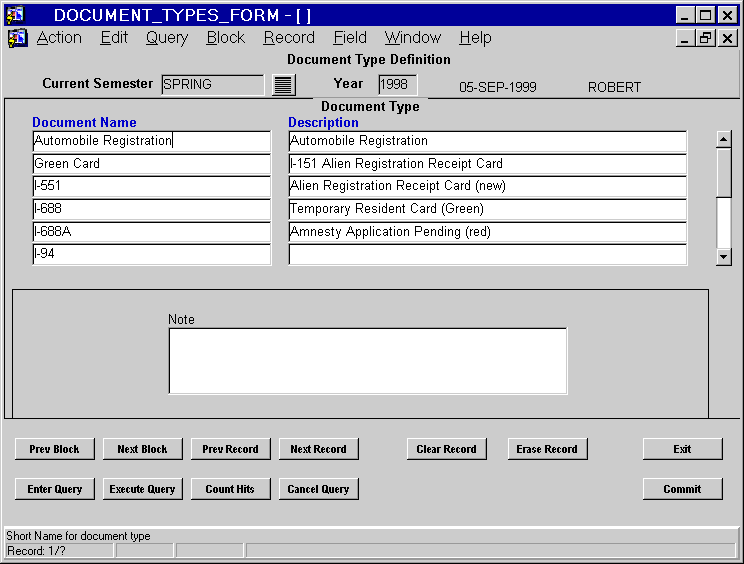
Task: Open the Field menu
Action: [x=350, y=37]
